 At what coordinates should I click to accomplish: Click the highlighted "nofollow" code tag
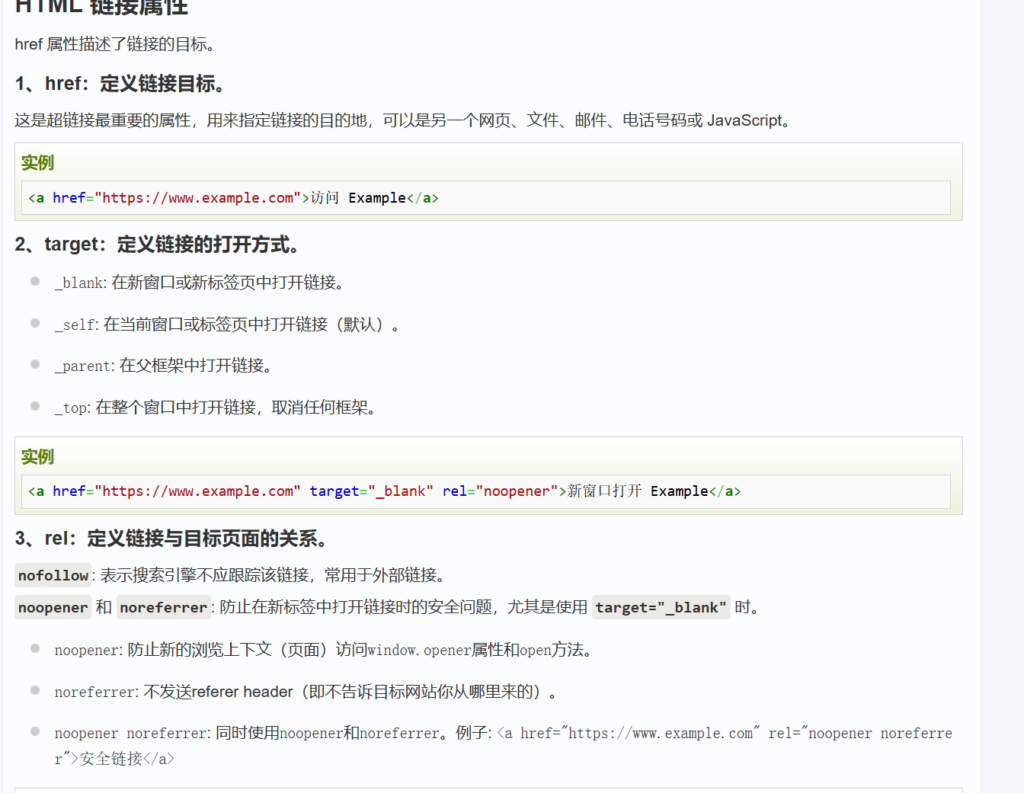coord(53,576)
